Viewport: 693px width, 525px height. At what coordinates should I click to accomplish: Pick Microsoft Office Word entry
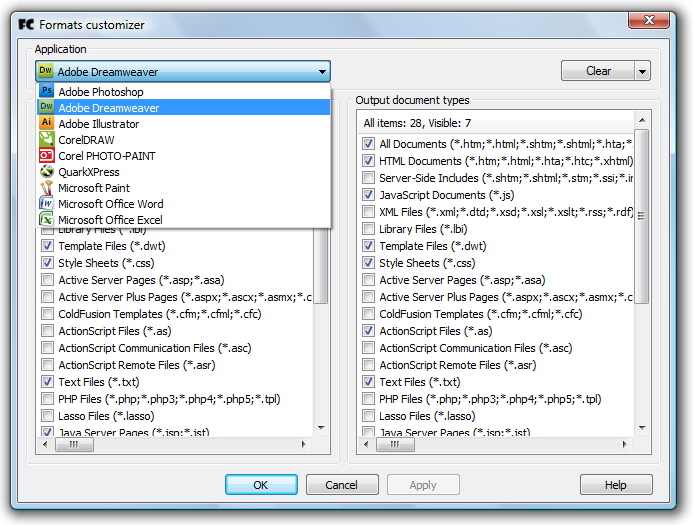(x=184, y=204)
